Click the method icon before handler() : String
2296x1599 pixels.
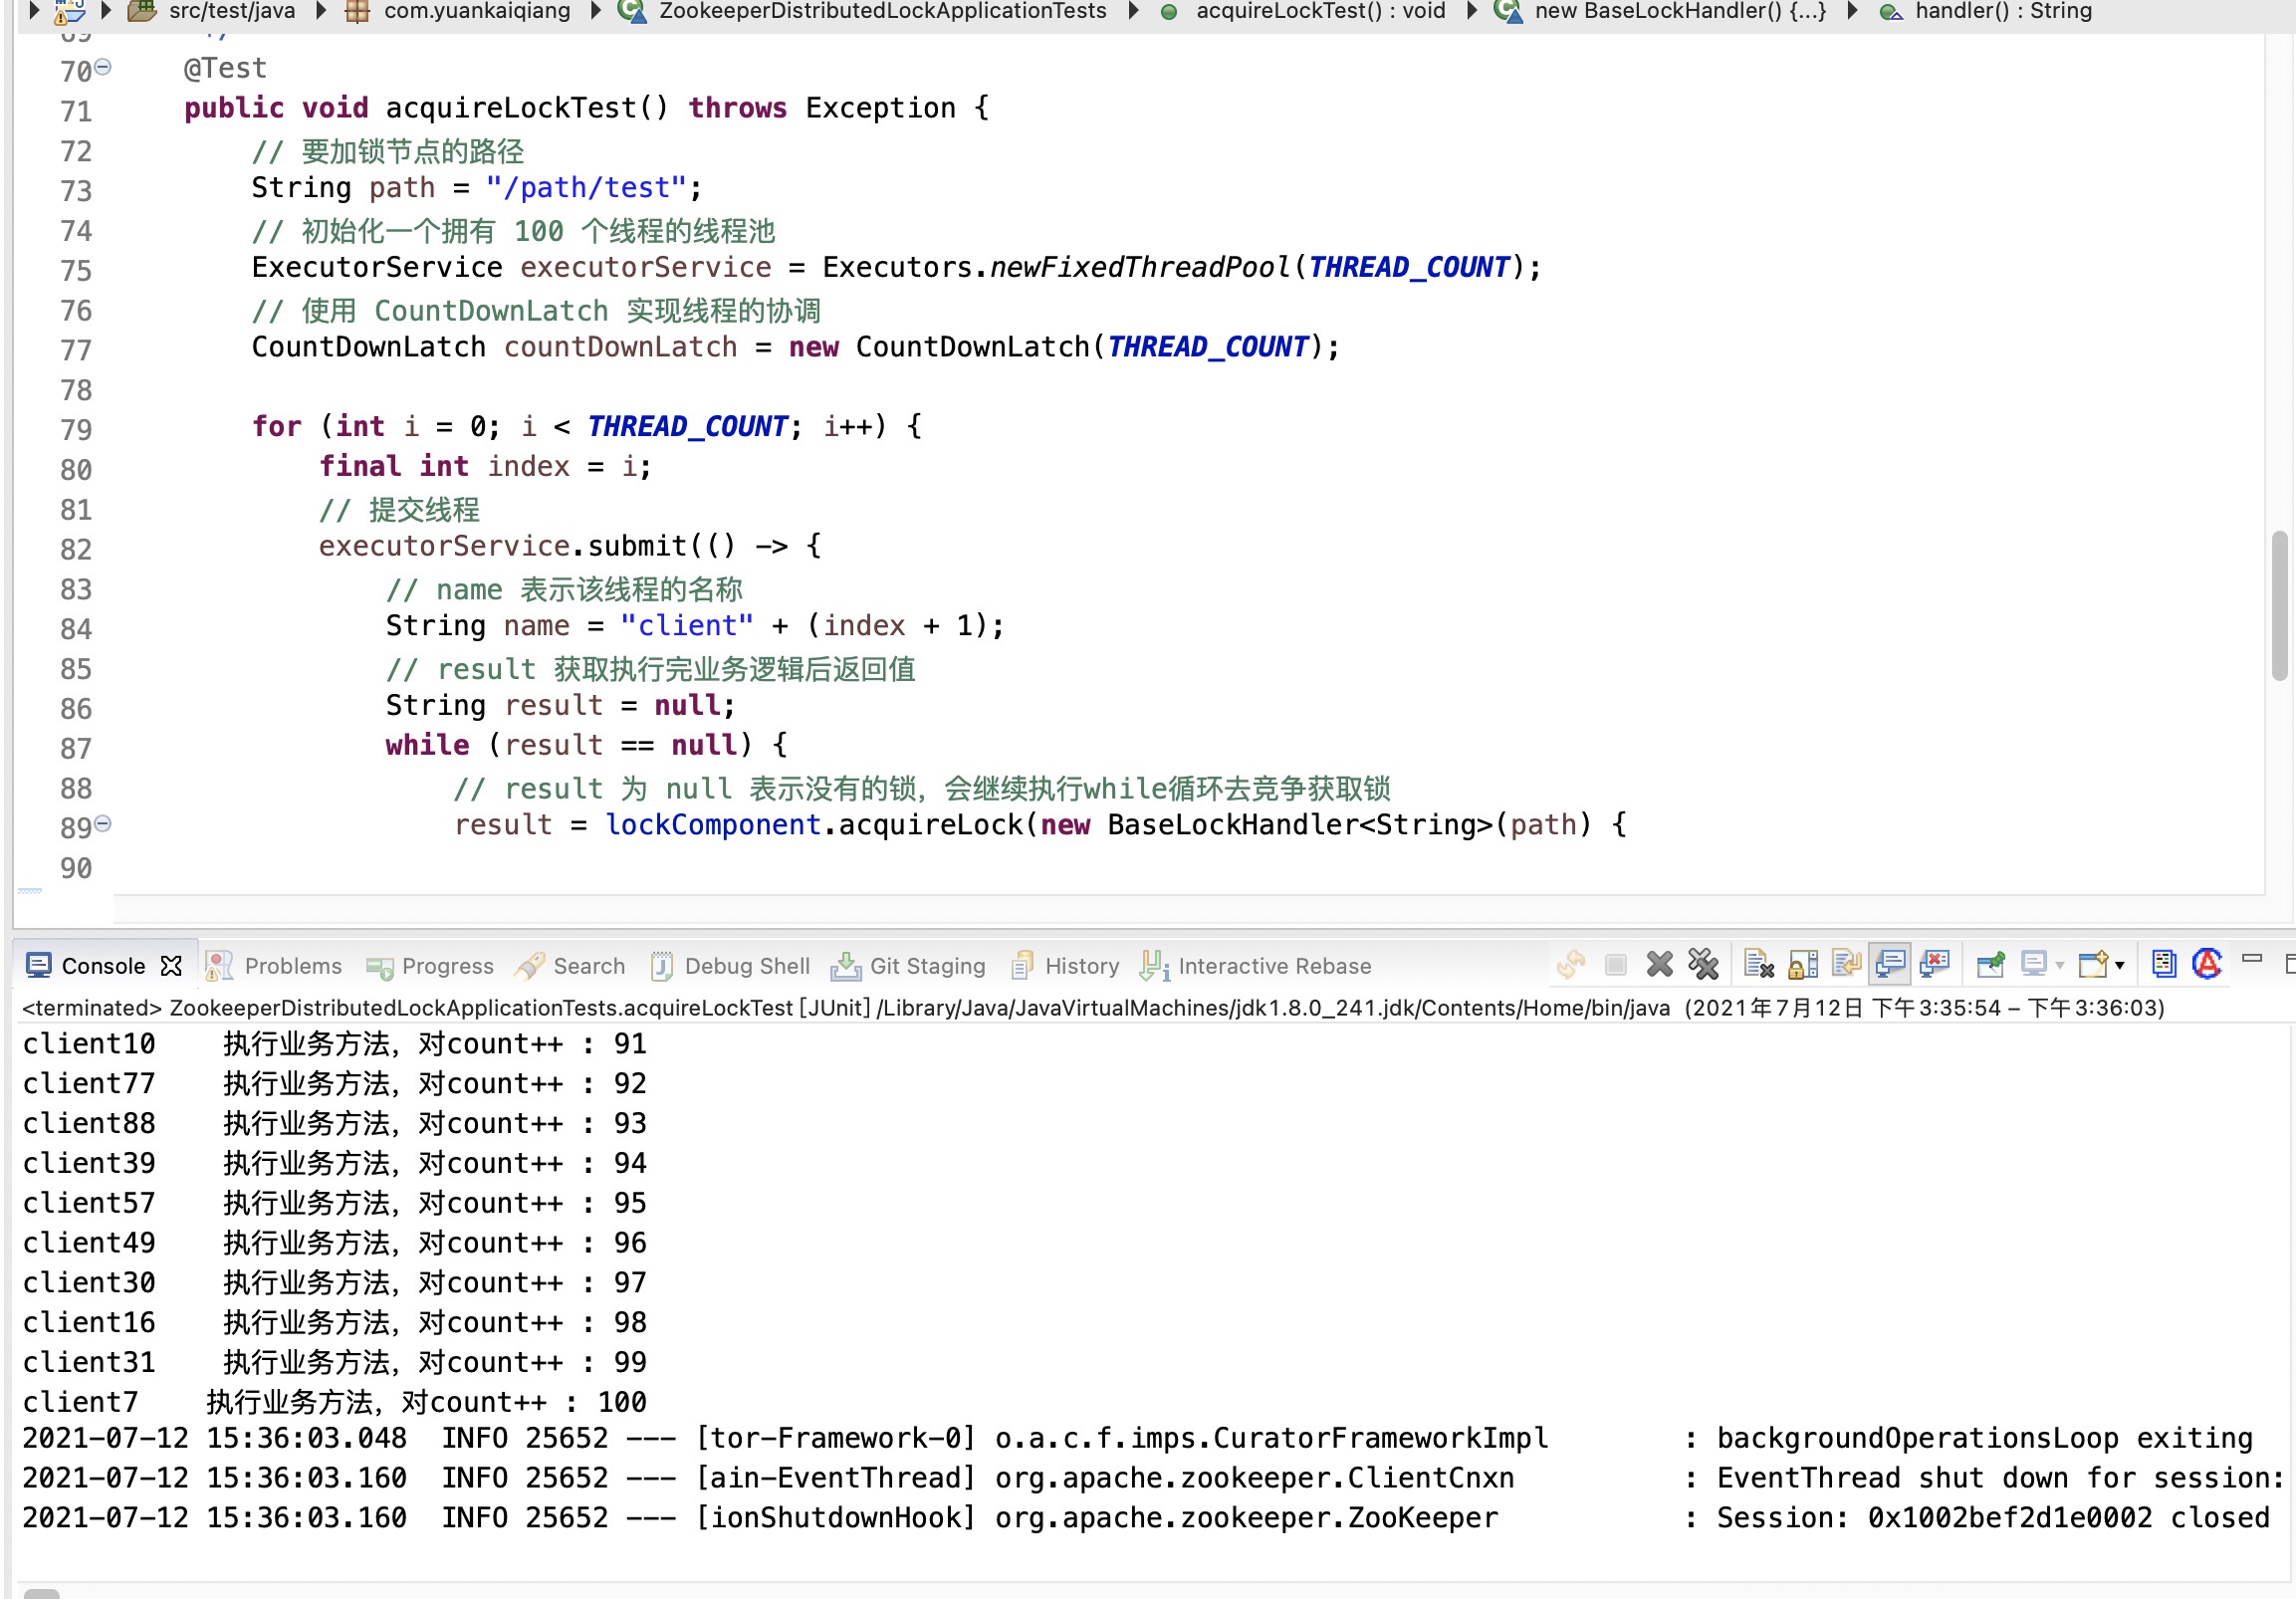pos(1890,12)
